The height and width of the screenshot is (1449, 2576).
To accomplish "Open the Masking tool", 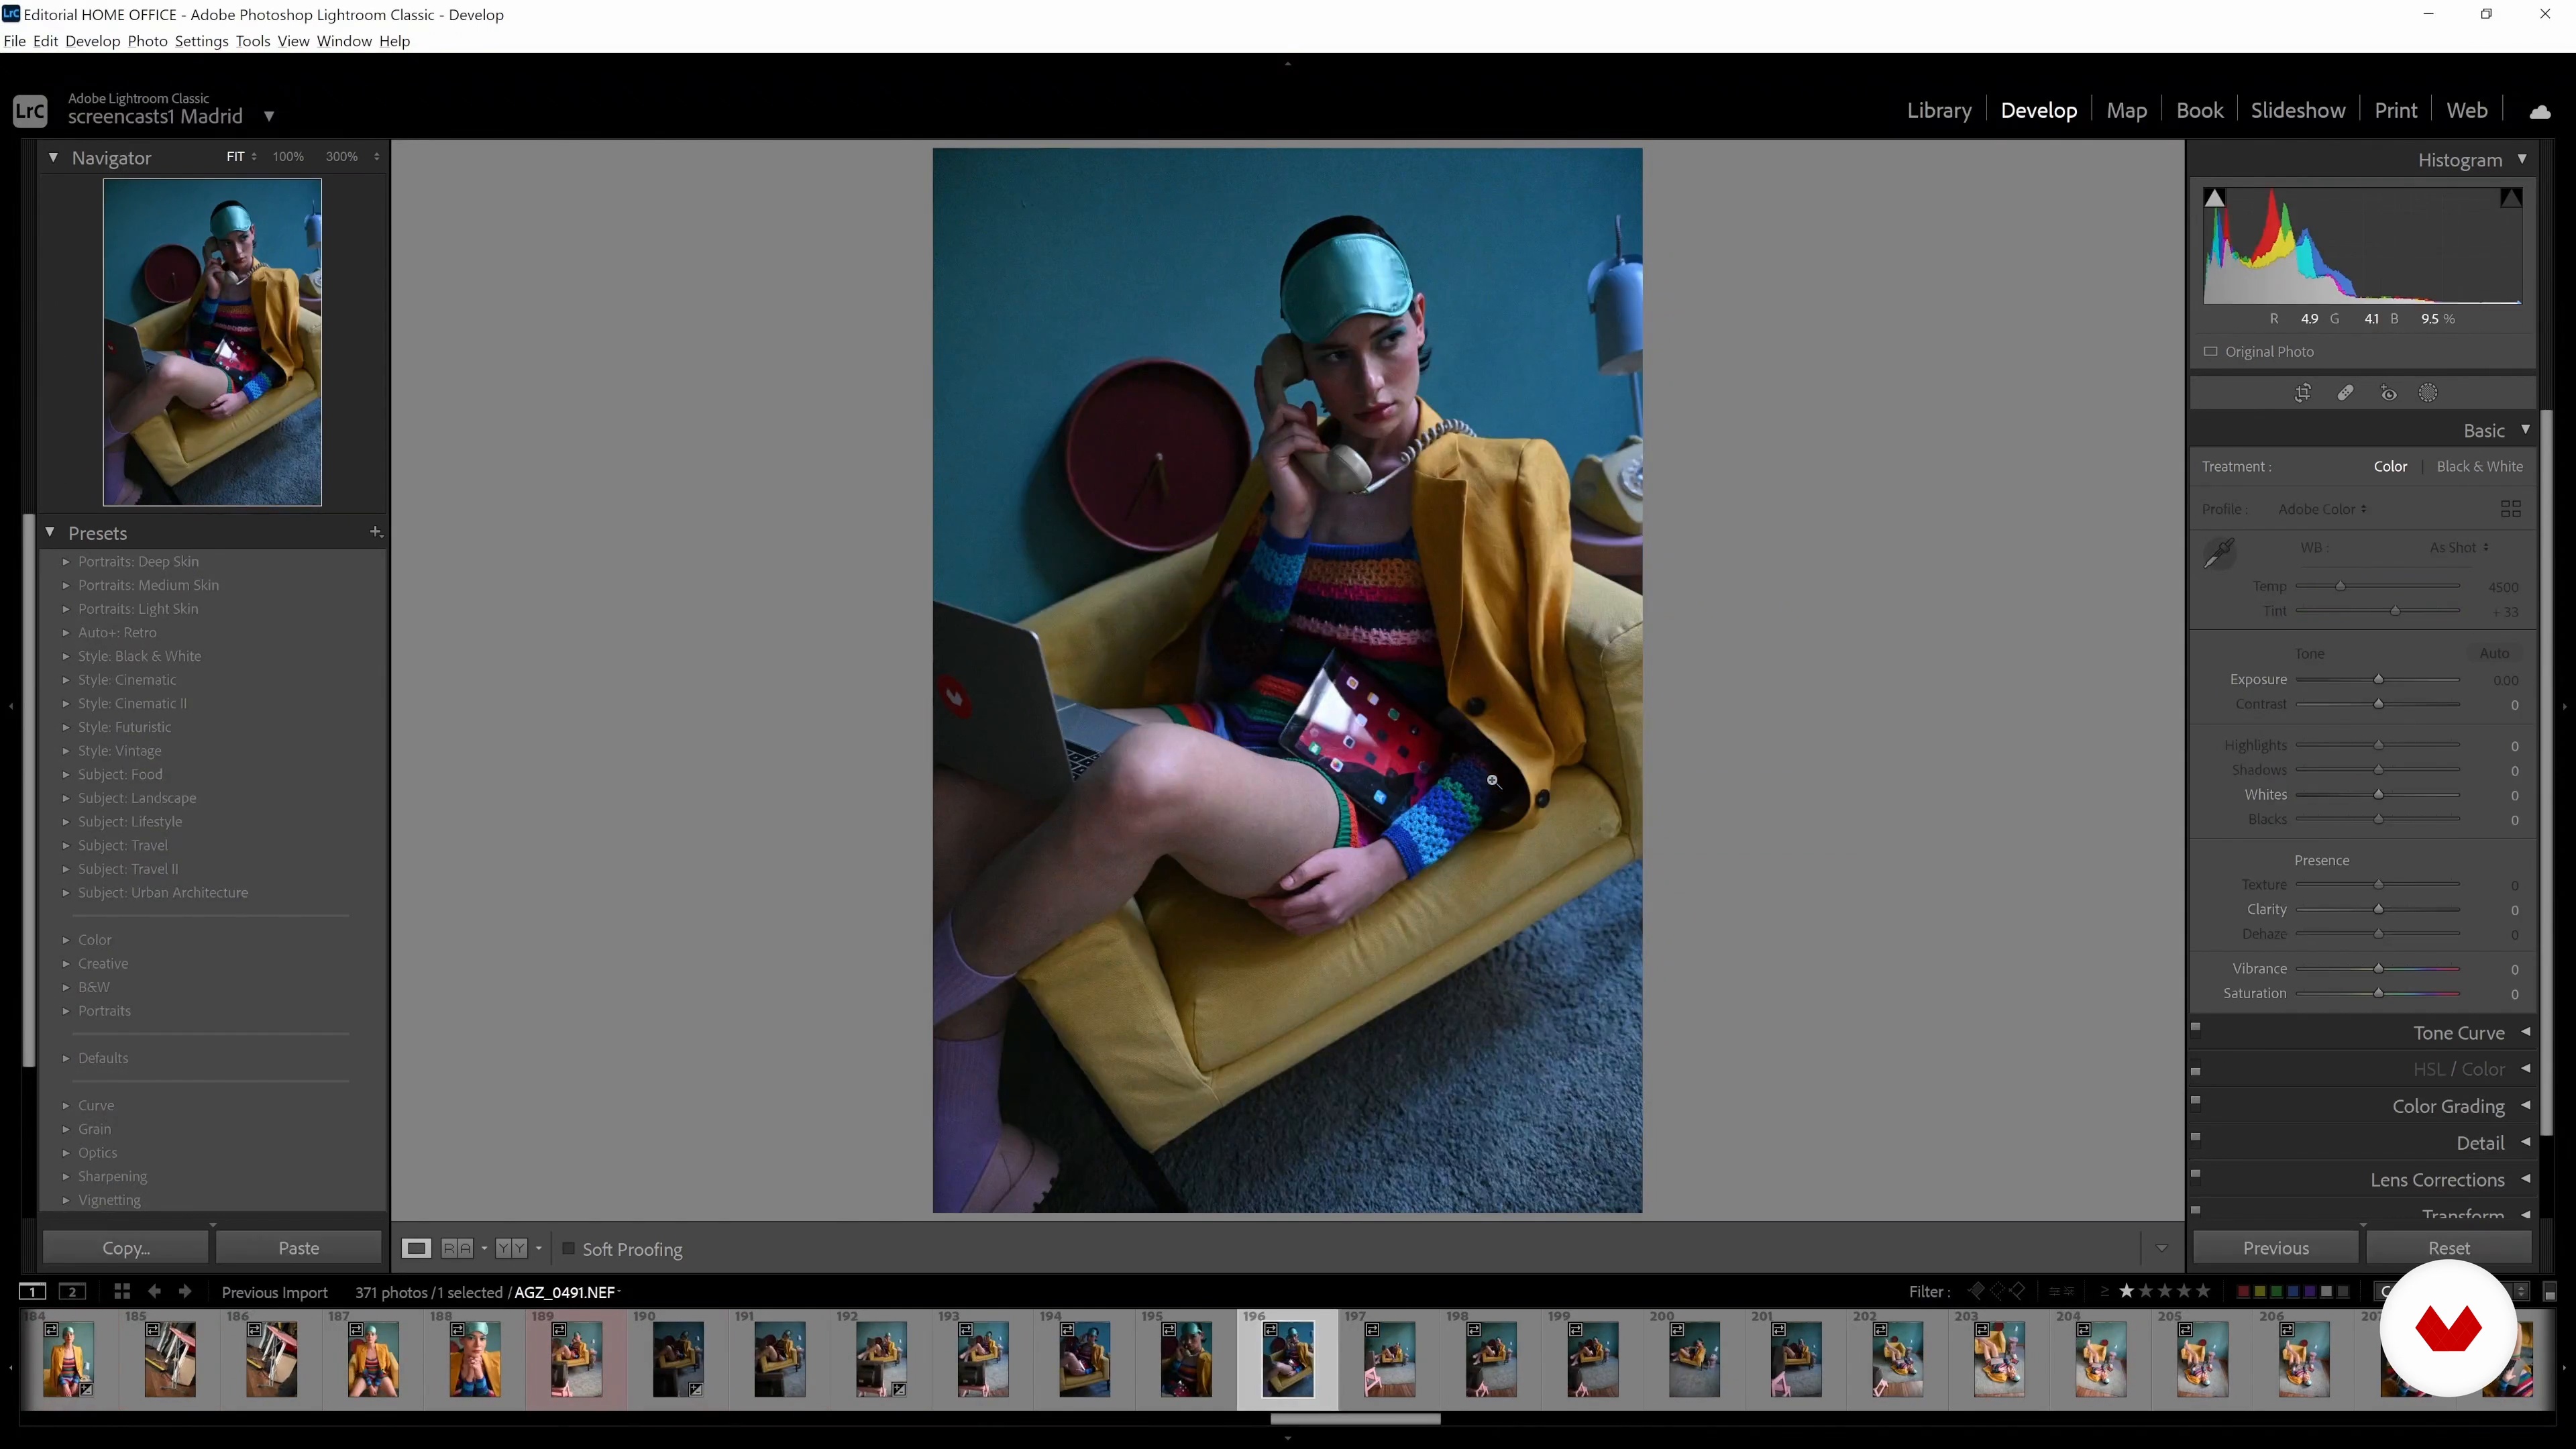I will click(2428, 393).
